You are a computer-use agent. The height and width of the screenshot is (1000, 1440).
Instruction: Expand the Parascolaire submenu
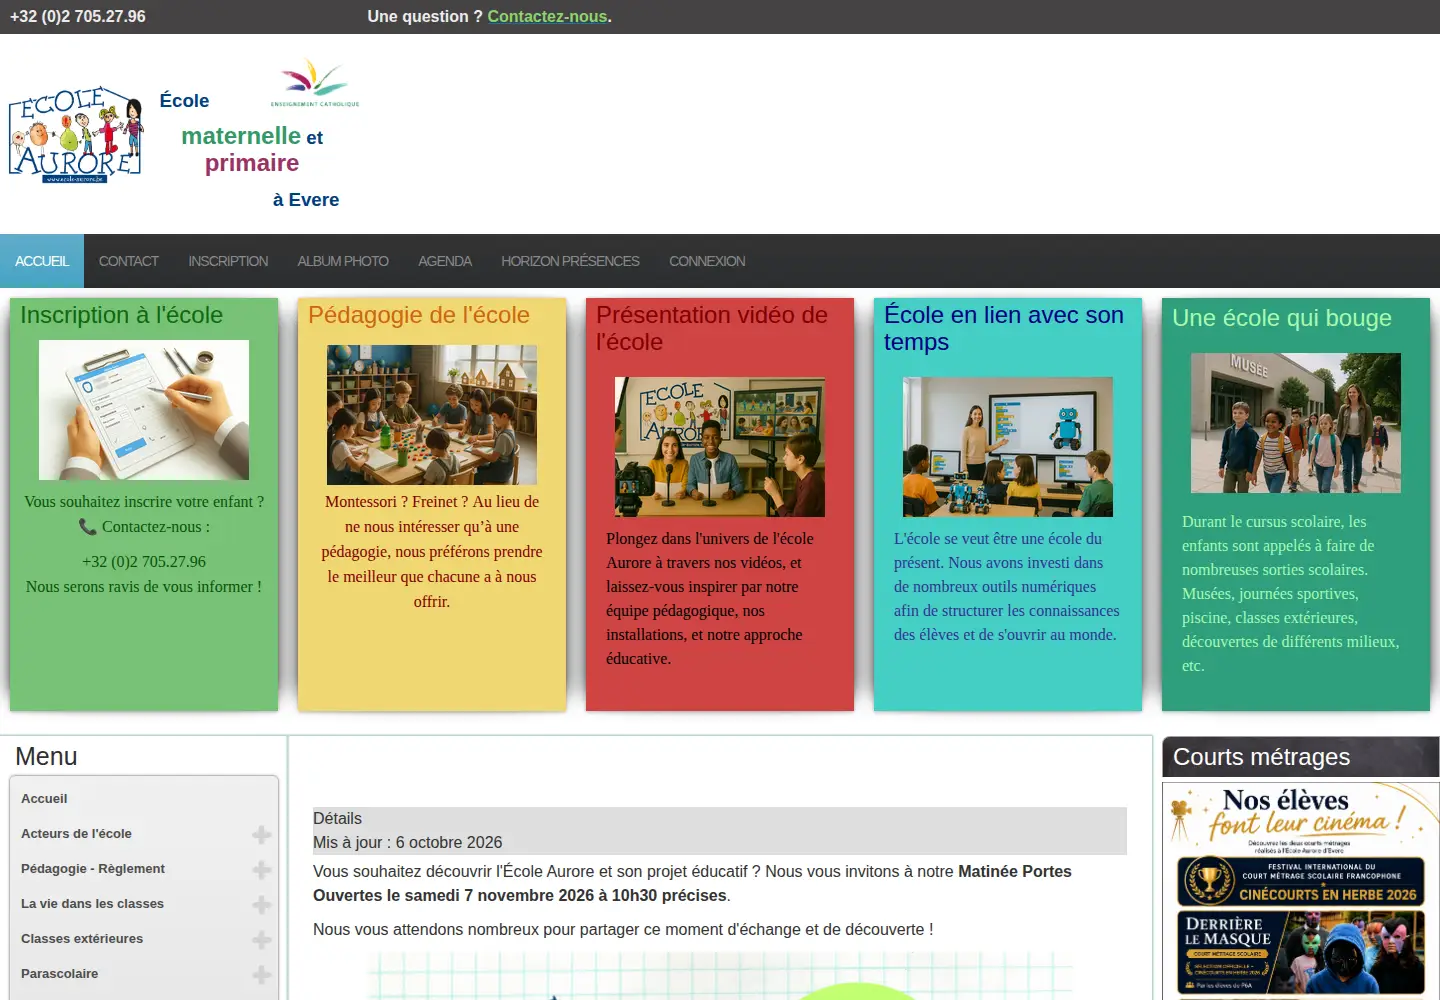point(262,974)
